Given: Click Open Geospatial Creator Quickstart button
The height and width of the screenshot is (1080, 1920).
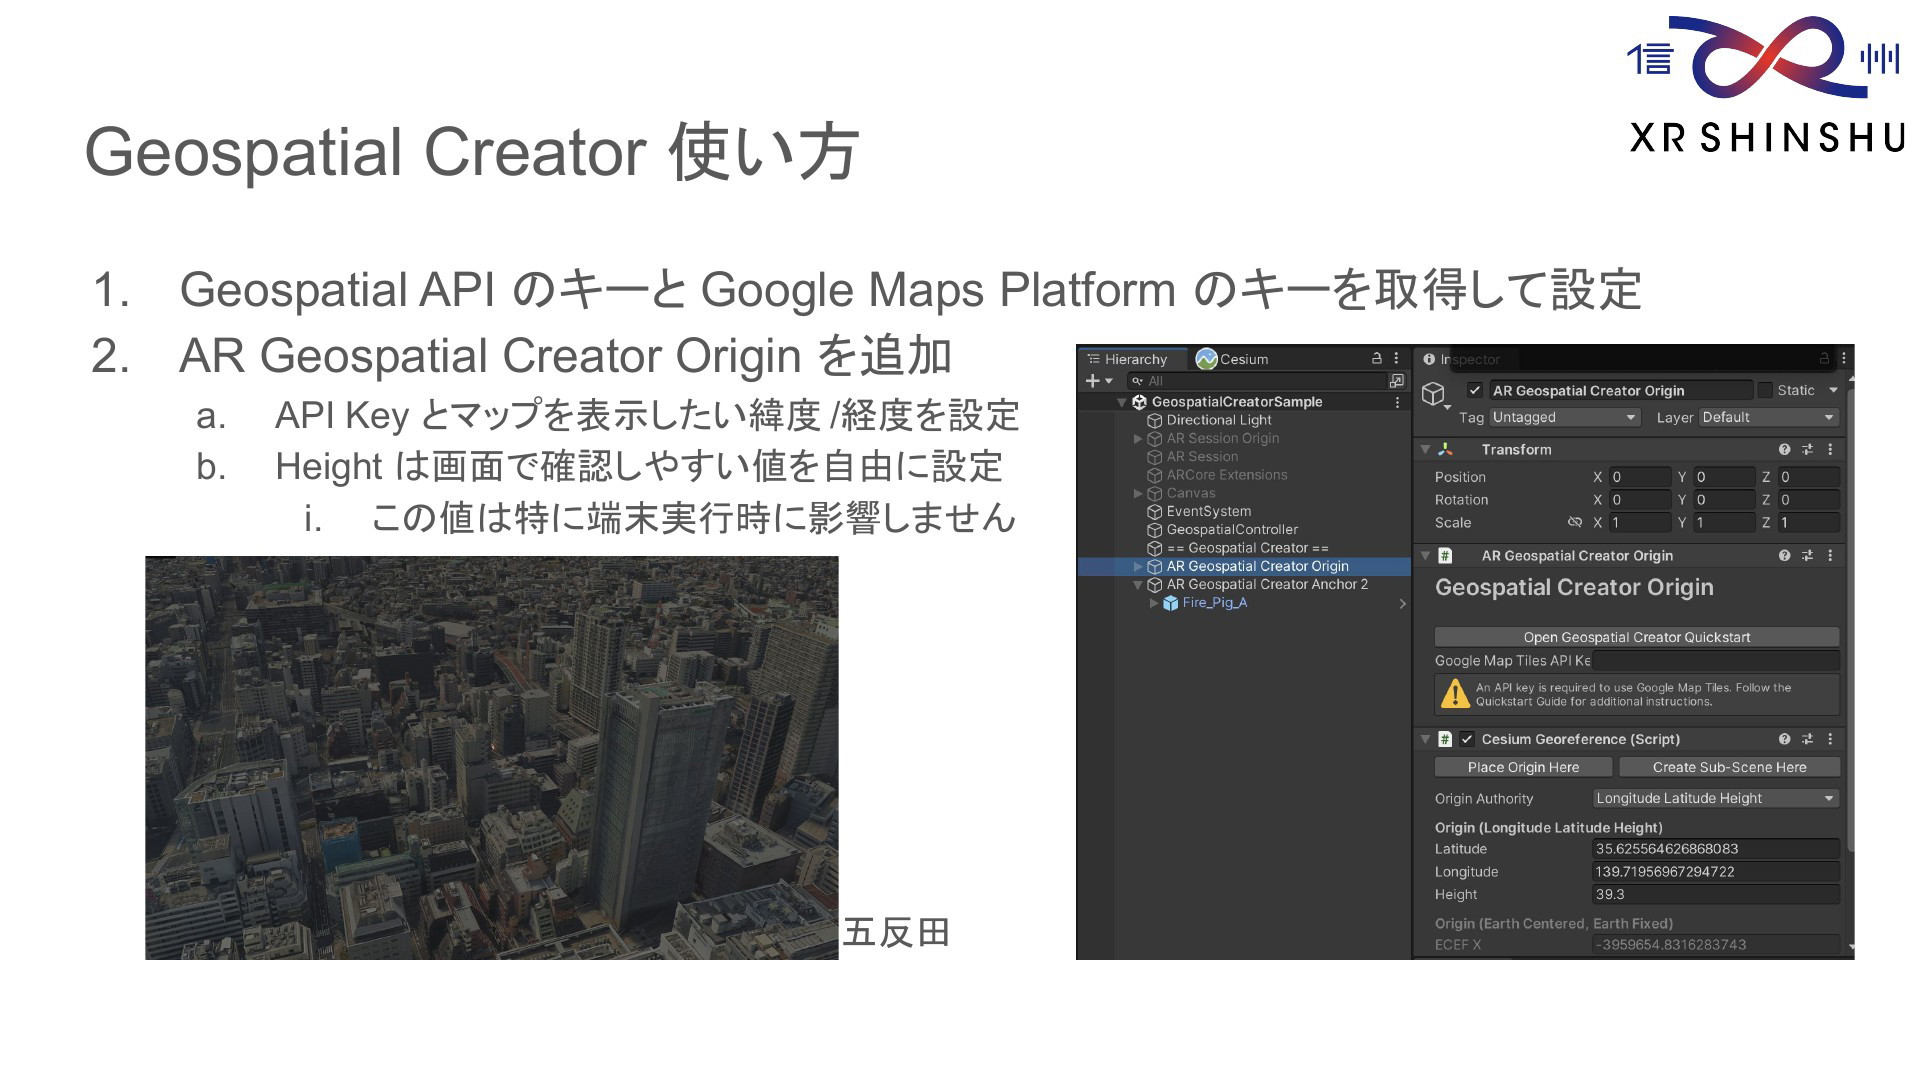Looking at the screenshot, I should [x=1637, y=637].
